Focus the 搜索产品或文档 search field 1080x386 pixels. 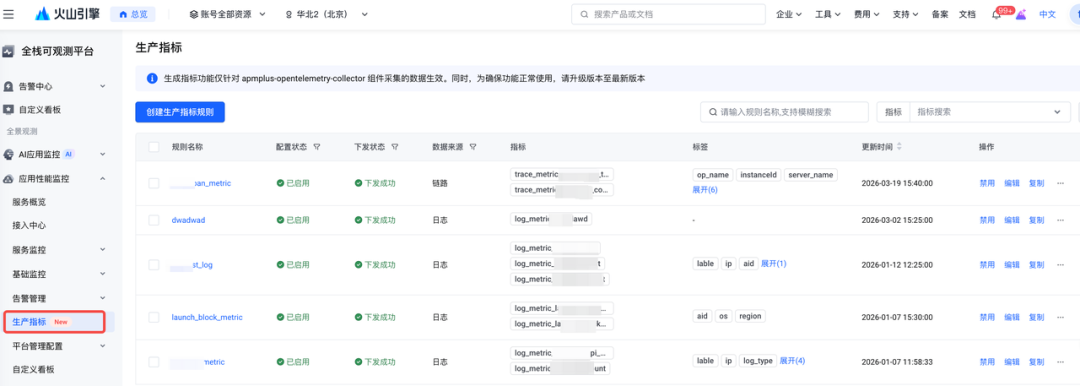668,14
